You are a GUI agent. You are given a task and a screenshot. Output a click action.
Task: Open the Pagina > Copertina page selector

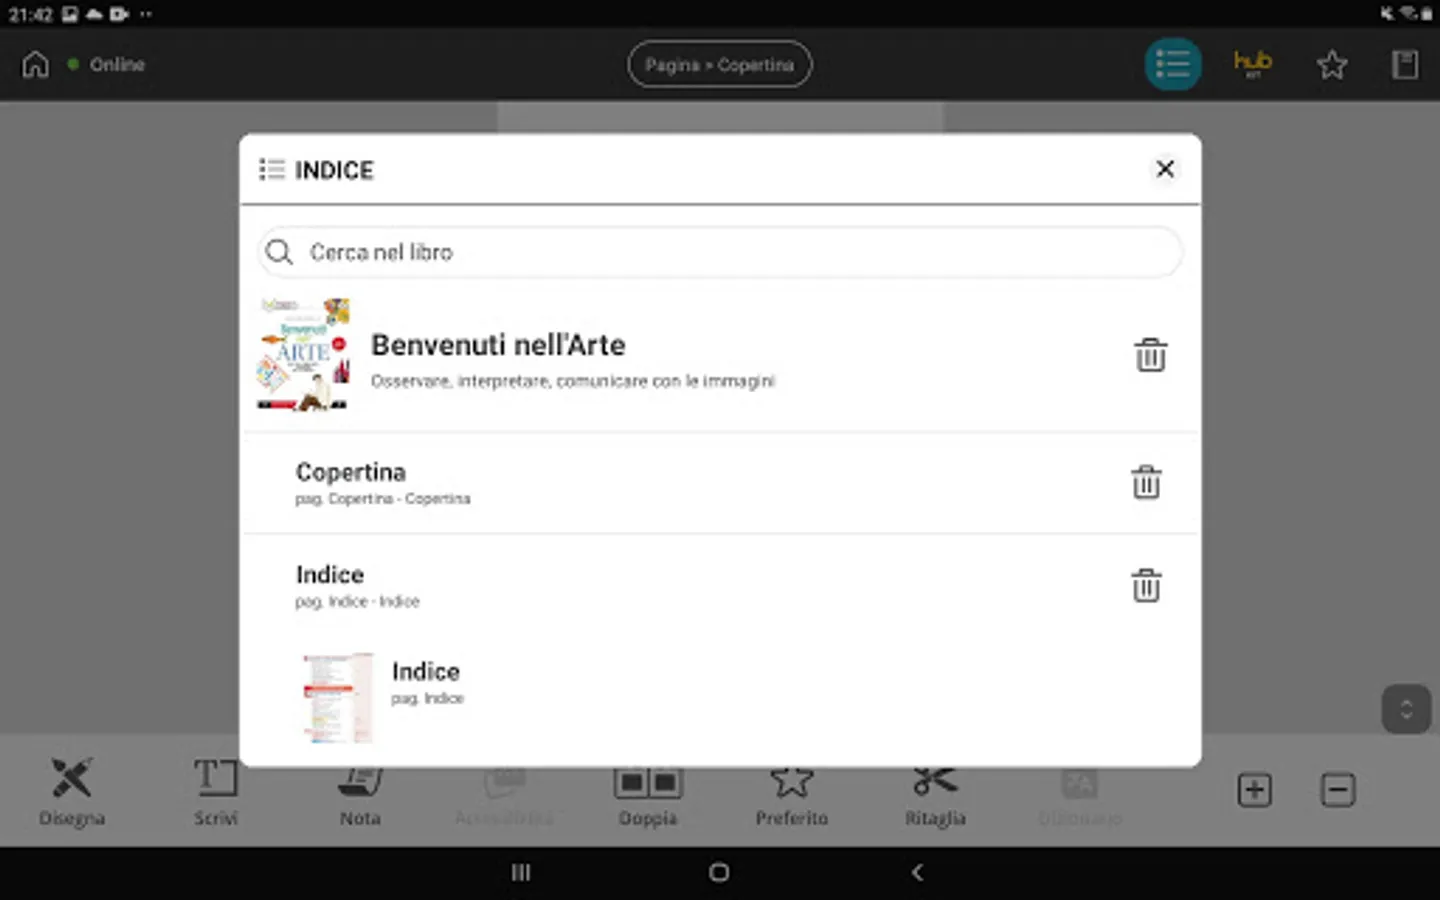pos(720,65)
